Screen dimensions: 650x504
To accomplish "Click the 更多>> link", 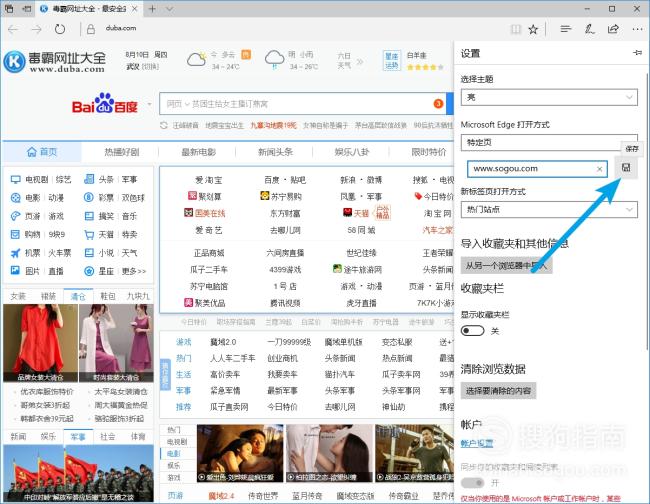I will [133, 271].
